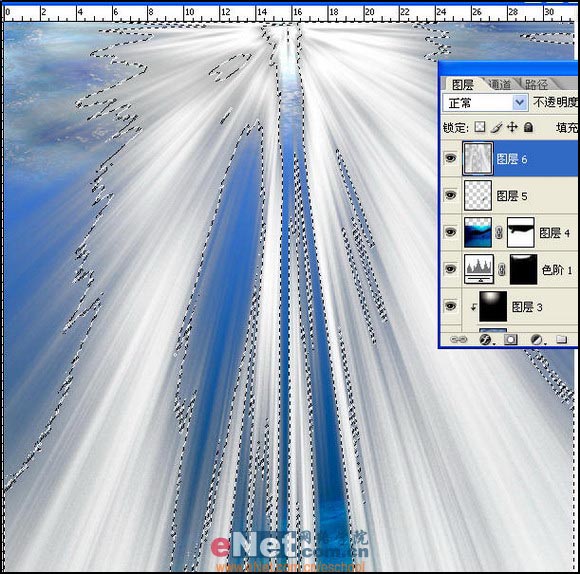Click the link layers icon at panel bottom
The height and width of the screenshot is (574, 580).
pos(459,340)
